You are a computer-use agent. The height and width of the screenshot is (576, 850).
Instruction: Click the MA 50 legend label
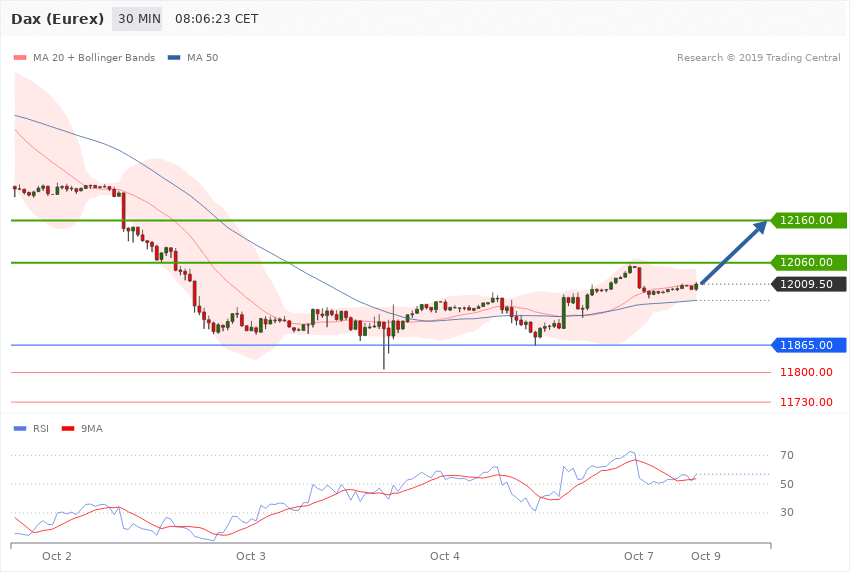click(202, 57)
